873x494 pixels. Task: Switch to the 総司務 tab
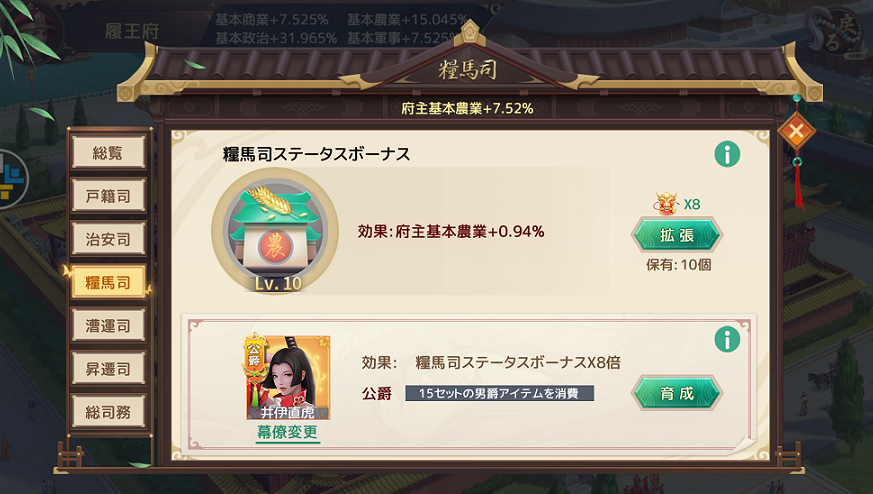coord(108,412)
